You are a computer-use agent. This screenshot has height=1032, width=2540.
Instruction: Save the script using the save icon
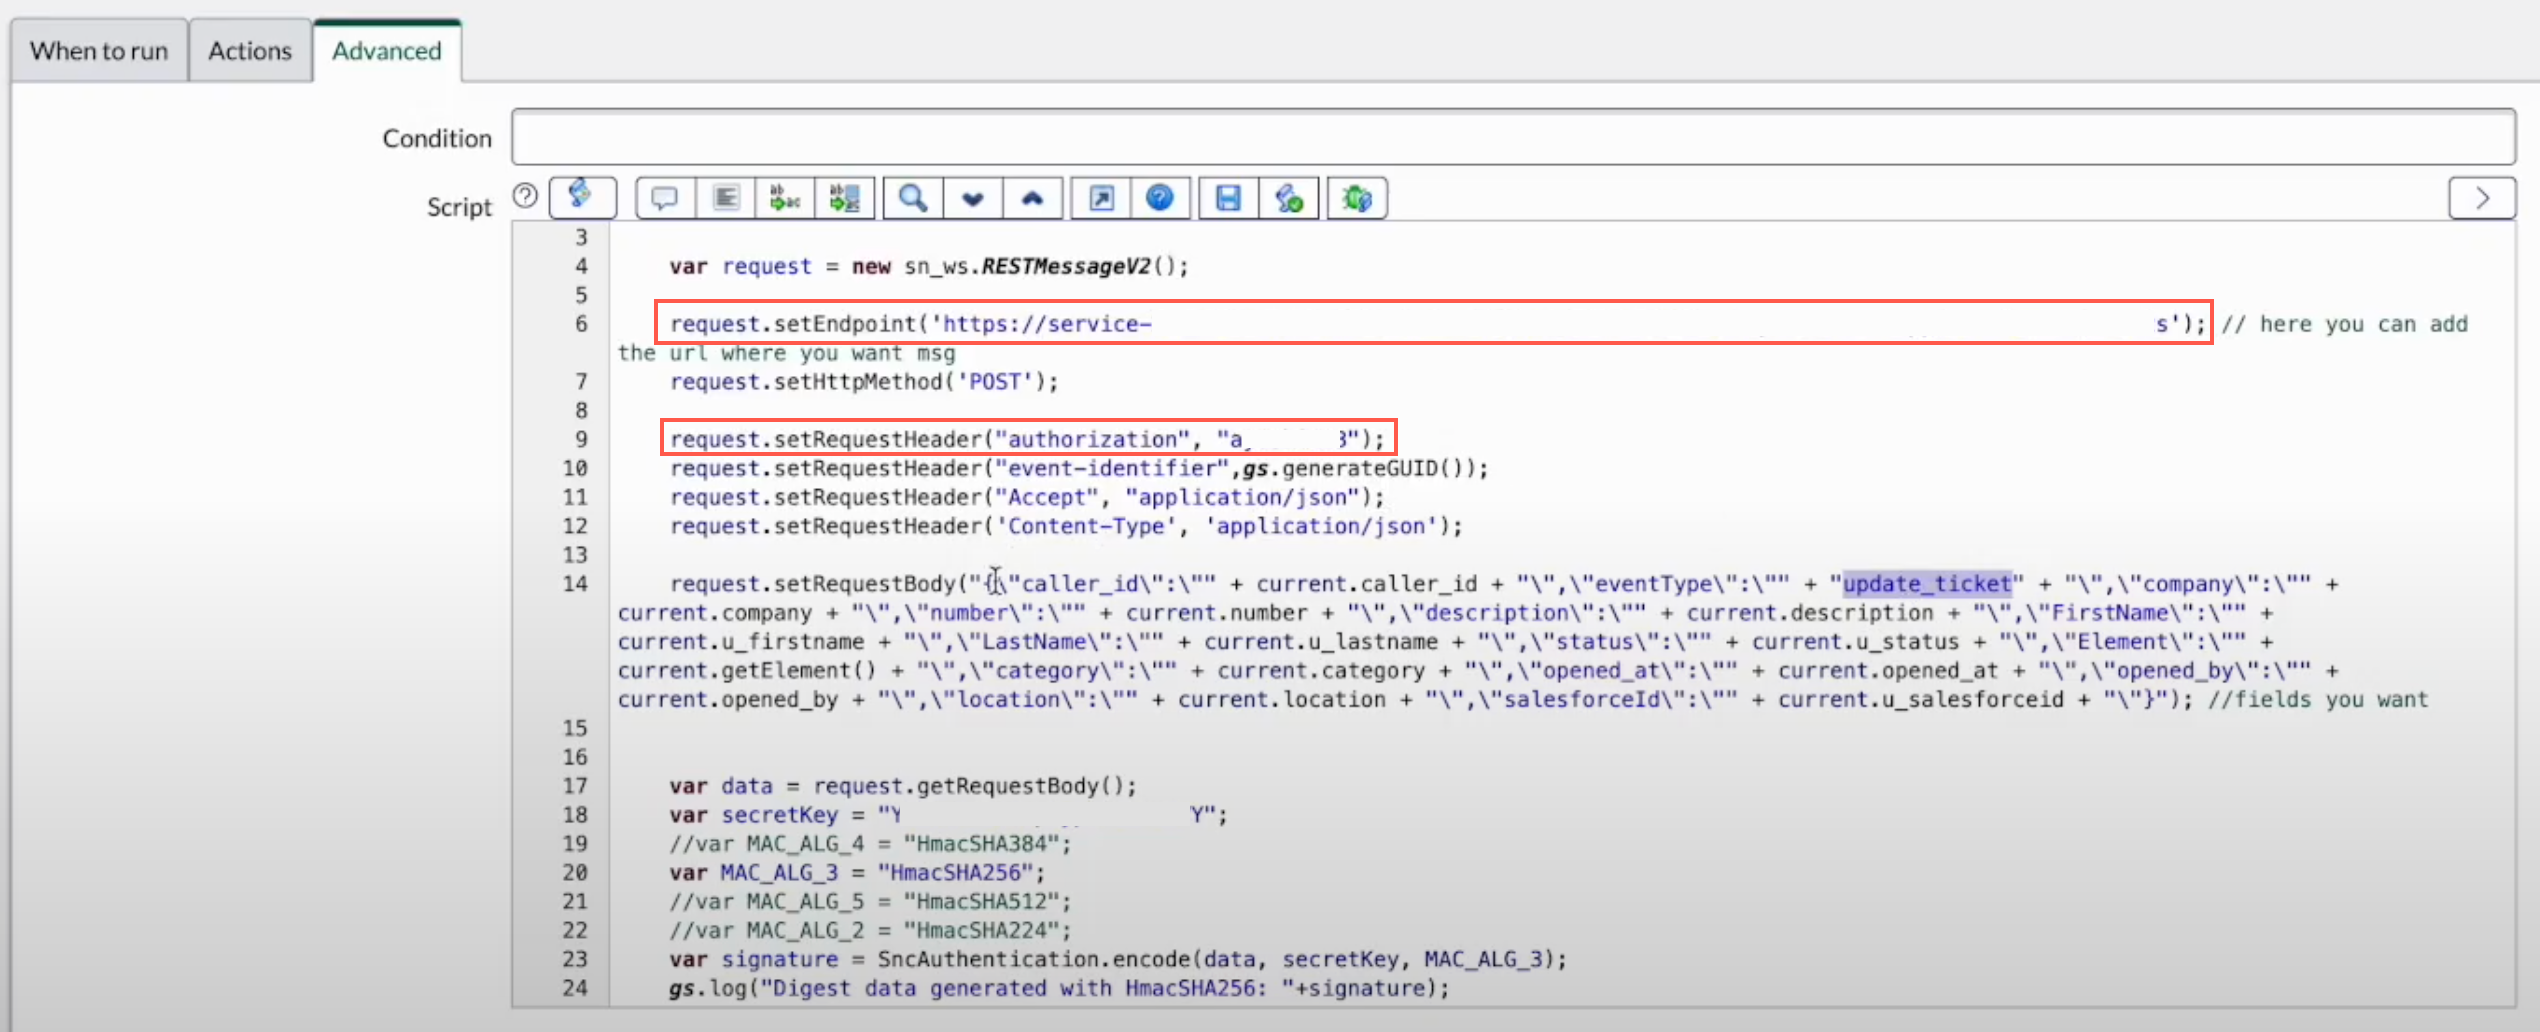click(1227, 198)
